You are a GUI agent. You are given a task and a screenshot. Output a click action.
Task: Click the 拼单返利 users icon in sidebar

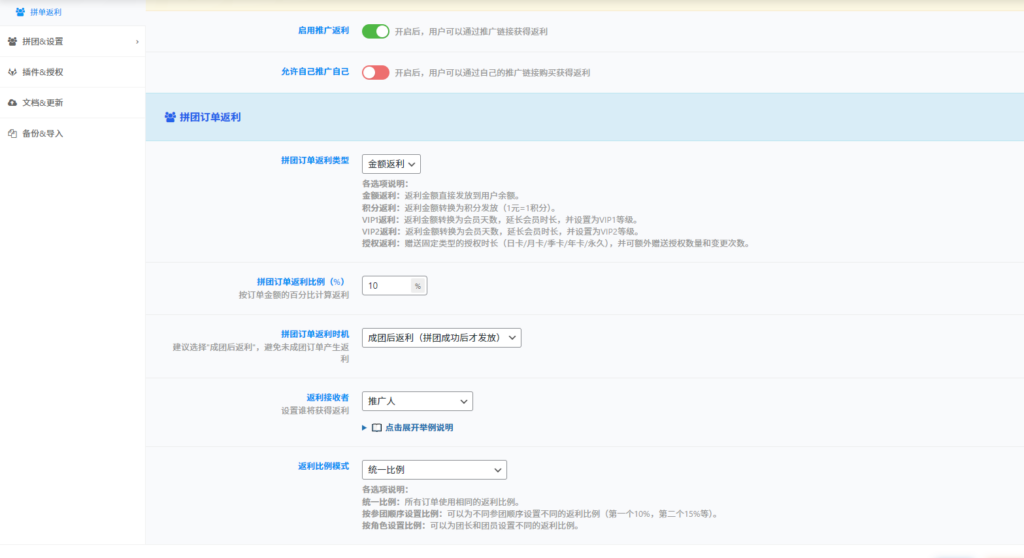click(x=20, y=12)
